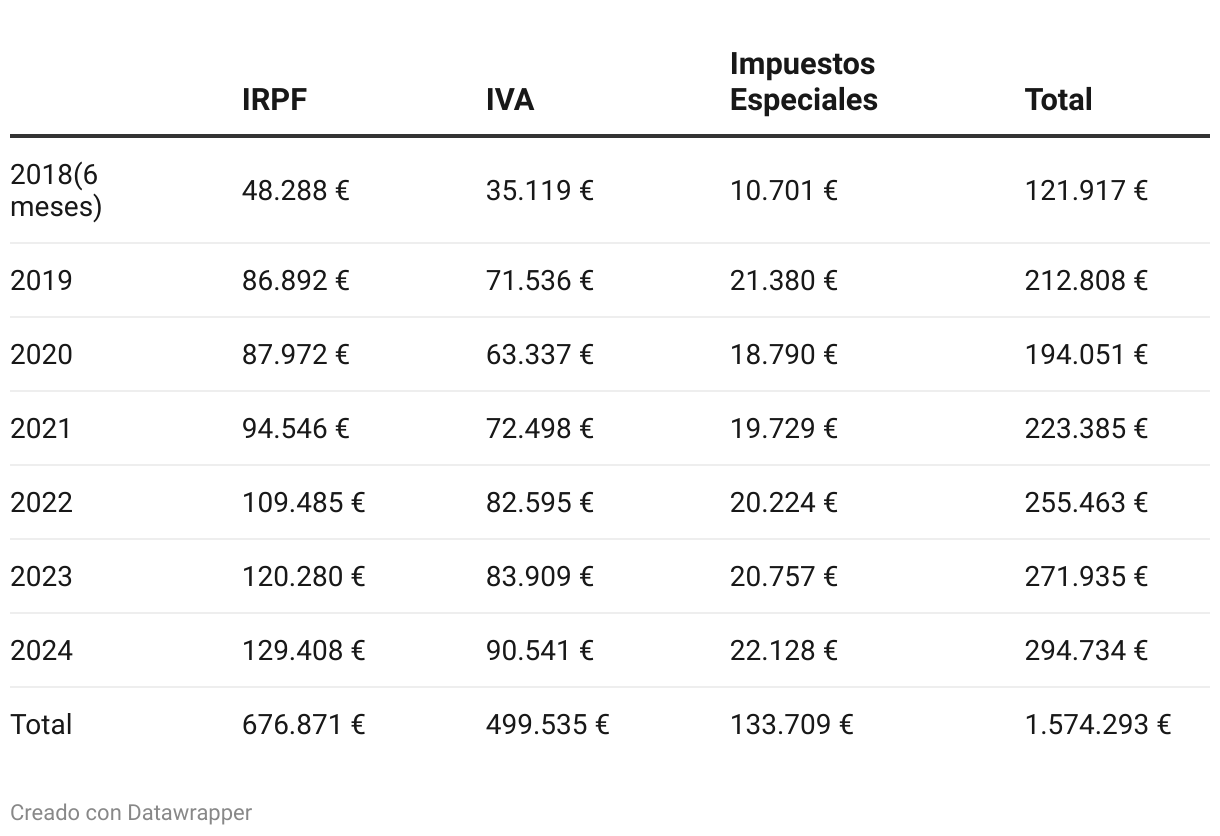This screenshot has width=1220, height=836.
Task: Select the Impuestos Especiales total 133.709 €
Action: [792, 724]
